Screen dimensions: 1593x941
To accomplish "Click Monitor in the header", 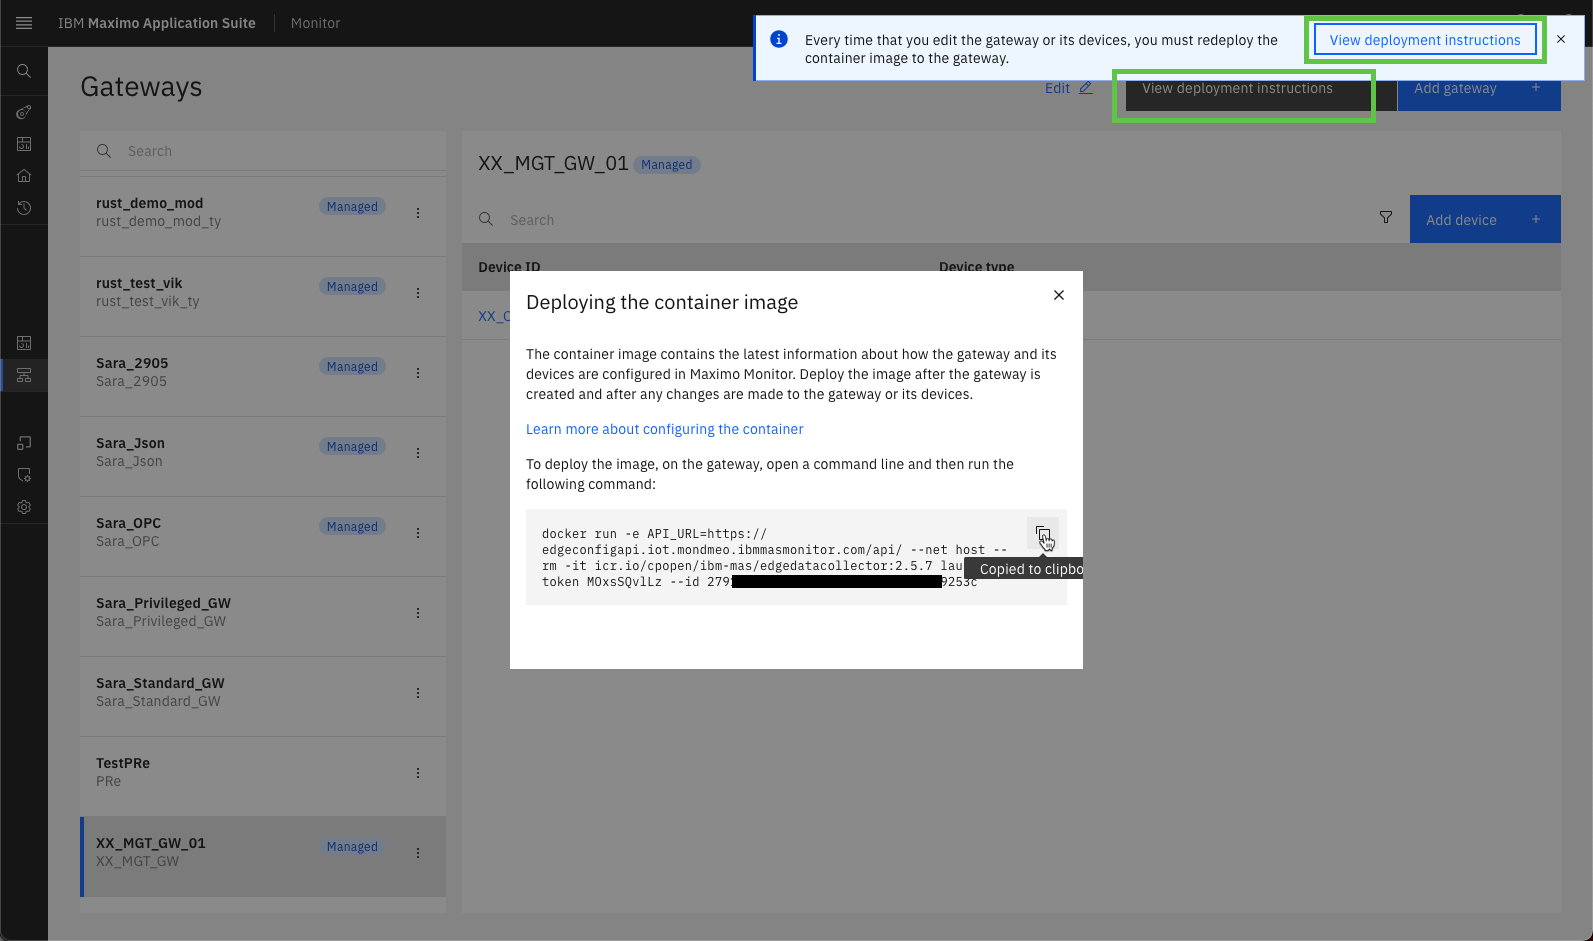I will (315, 23).
